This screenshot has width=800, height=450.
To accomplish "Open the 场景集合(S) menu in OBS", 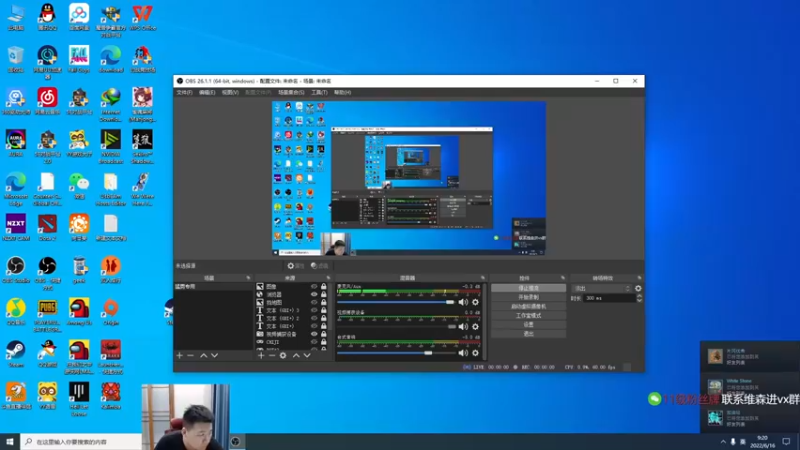I will [291, 92].
